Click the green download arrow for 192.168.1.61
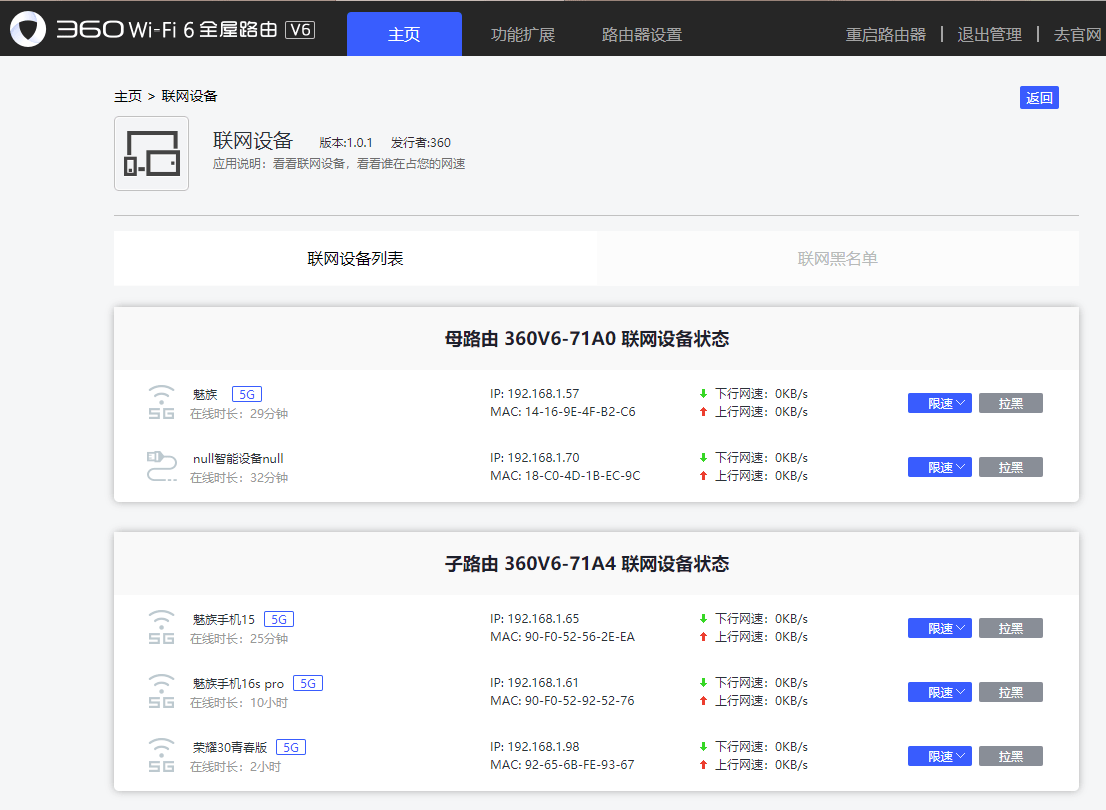 point(703,683)
